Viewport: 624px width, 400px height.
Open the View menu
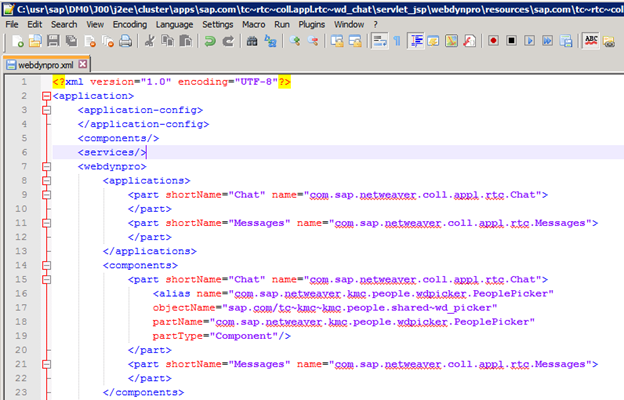point(95,25)
